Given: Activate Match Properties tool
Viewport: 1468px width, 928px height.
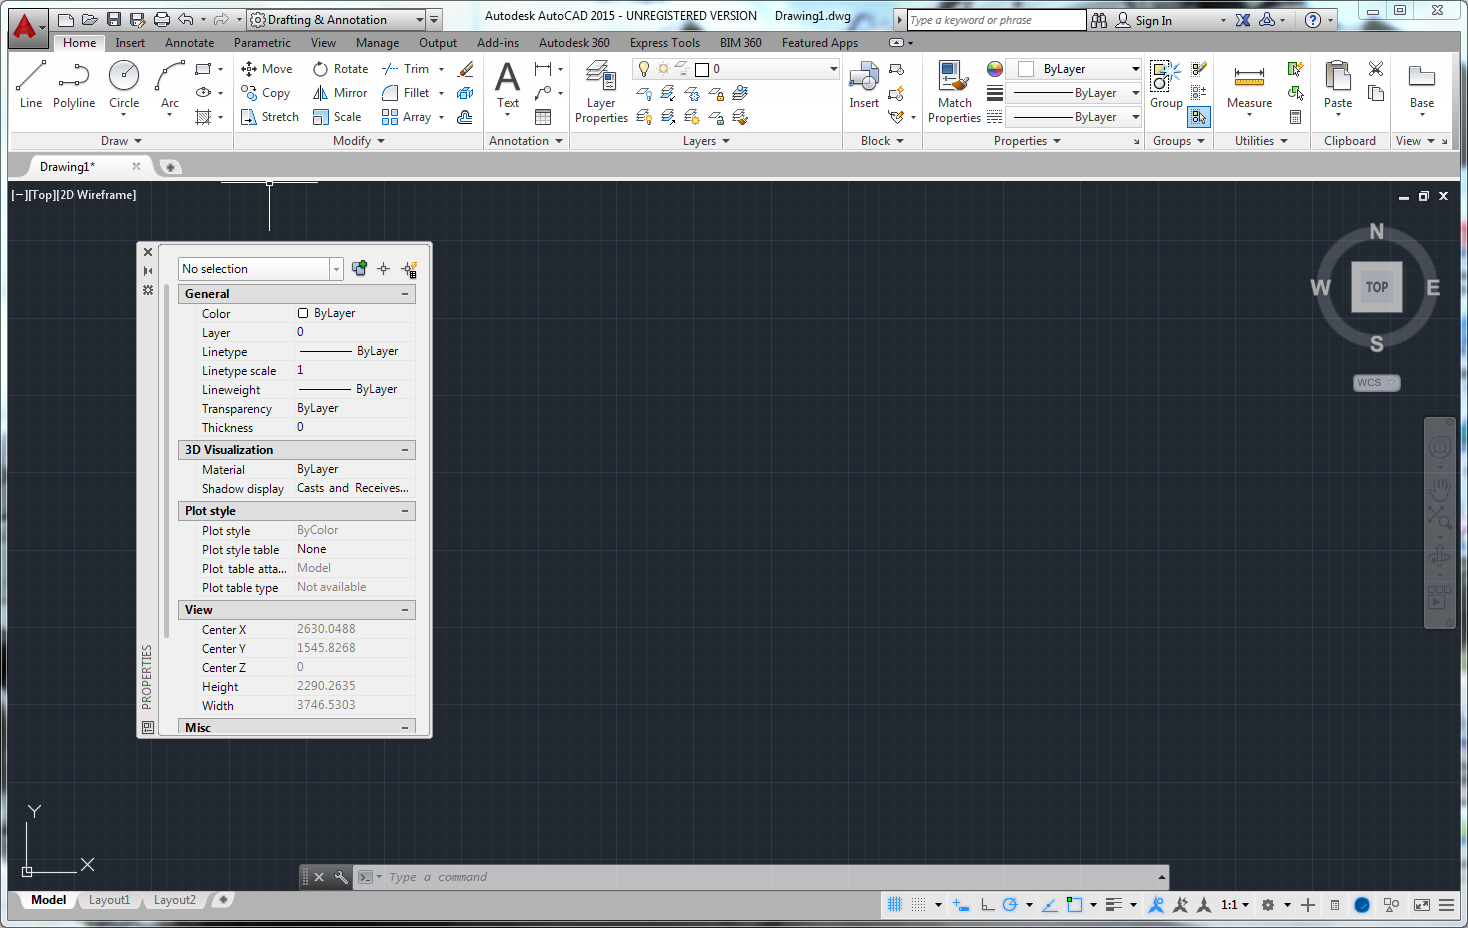Looking at the screenshot, I should pyautogui.click(x=954, y=92).
